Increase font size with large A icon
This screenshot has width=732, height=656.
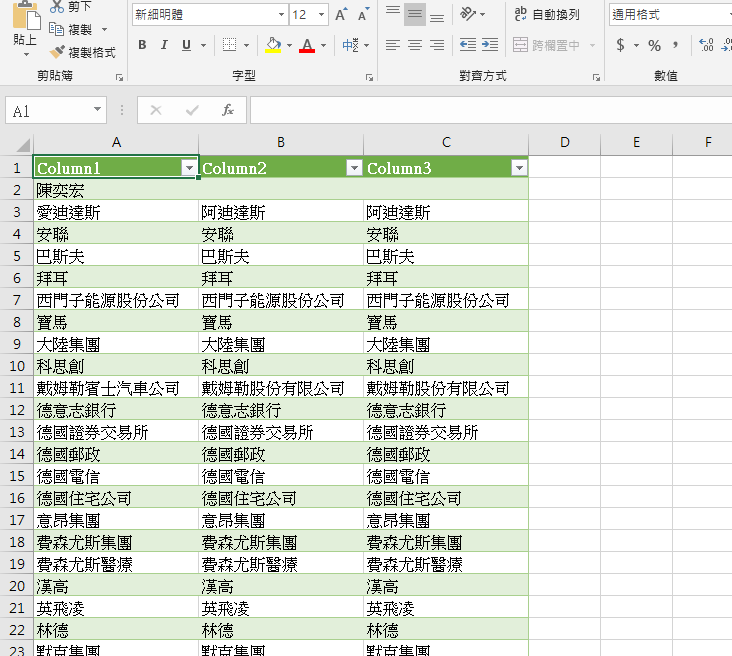pos(341,14)
